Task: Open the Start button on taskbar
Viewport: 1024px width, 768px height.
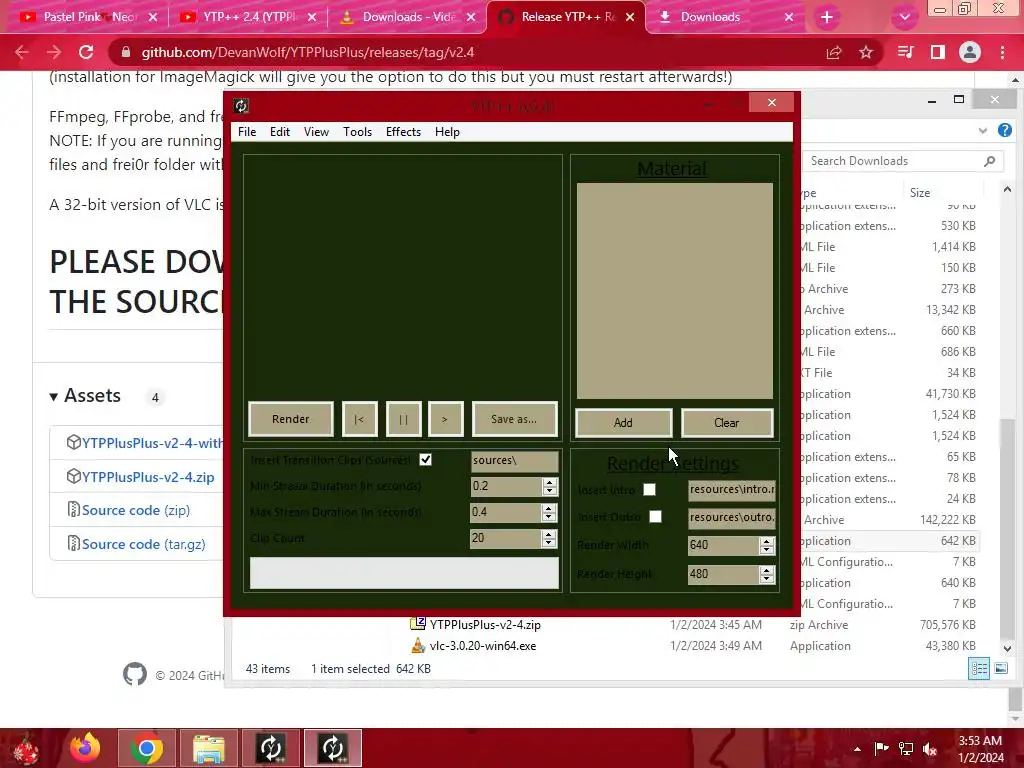Action: (26, 748)
